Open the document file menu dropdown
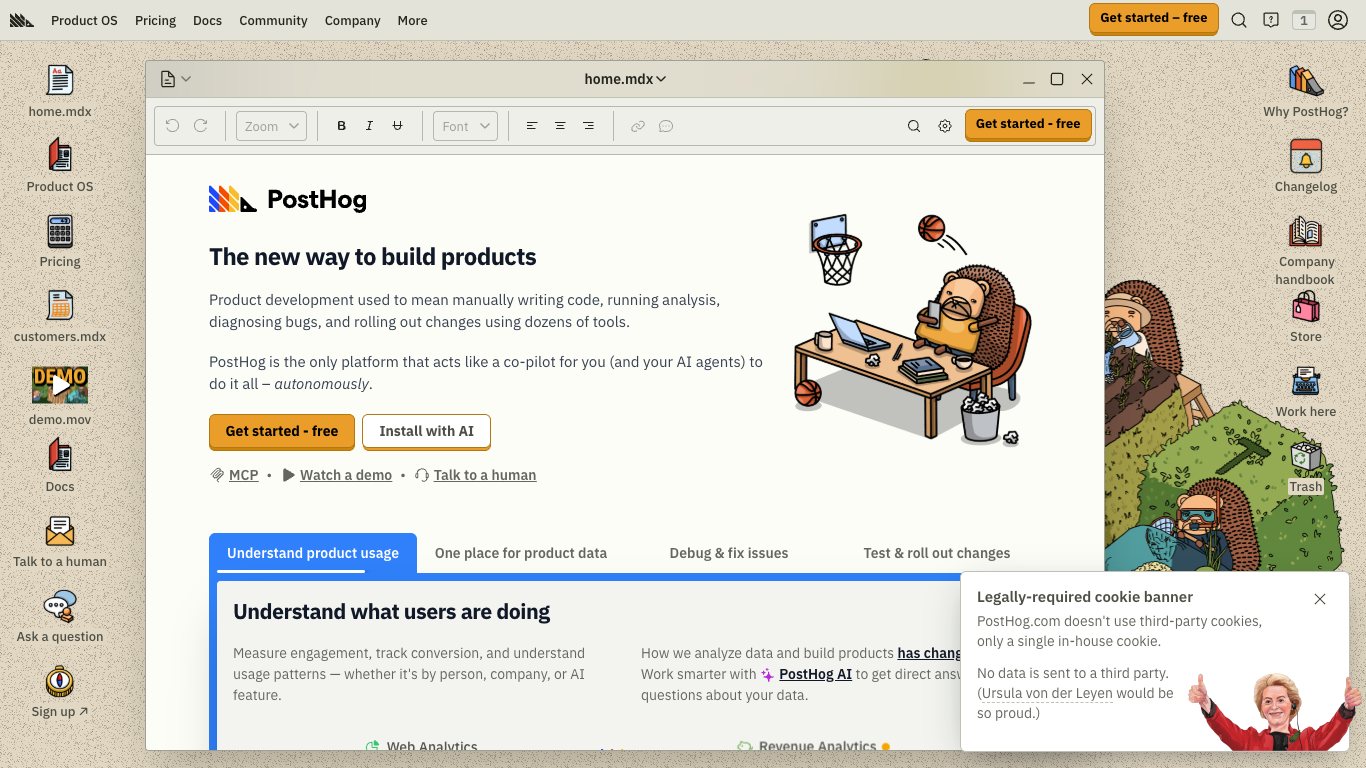The image size is (1366, 768). pyautogui.click(x=175, y=79)
